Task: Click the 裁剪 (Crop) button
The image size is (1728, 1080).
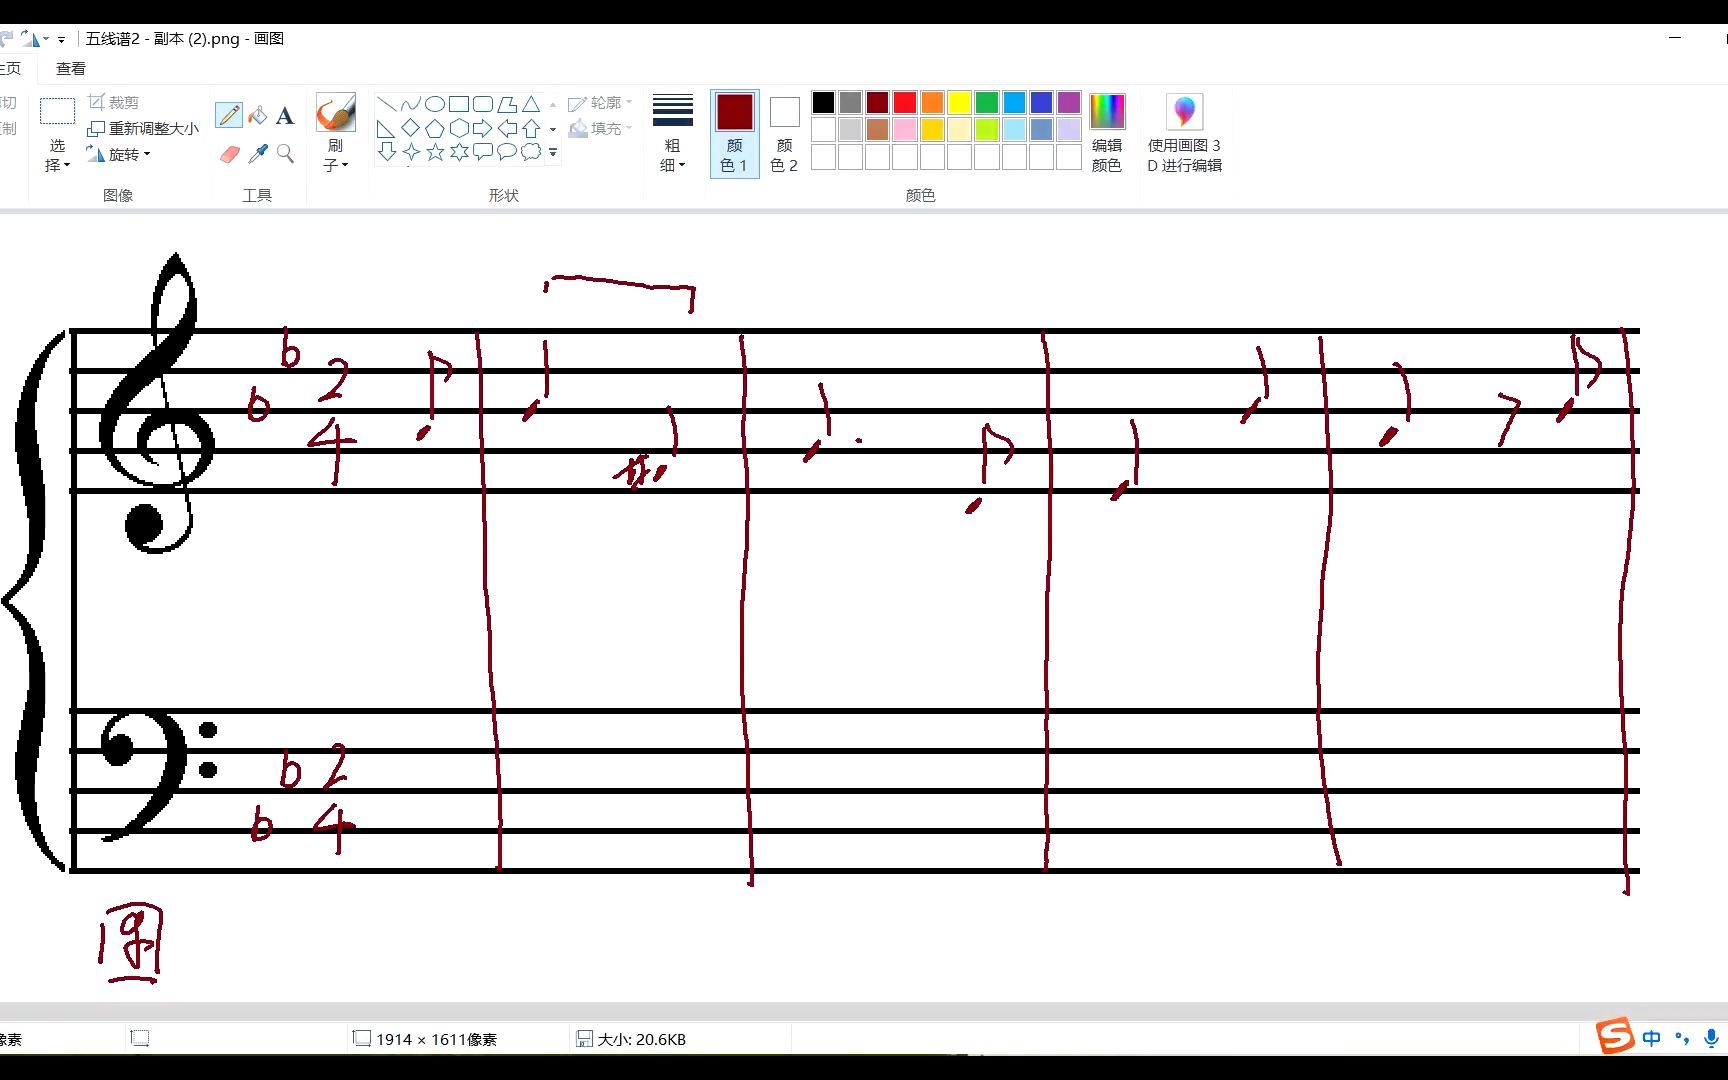Action: 113,103
